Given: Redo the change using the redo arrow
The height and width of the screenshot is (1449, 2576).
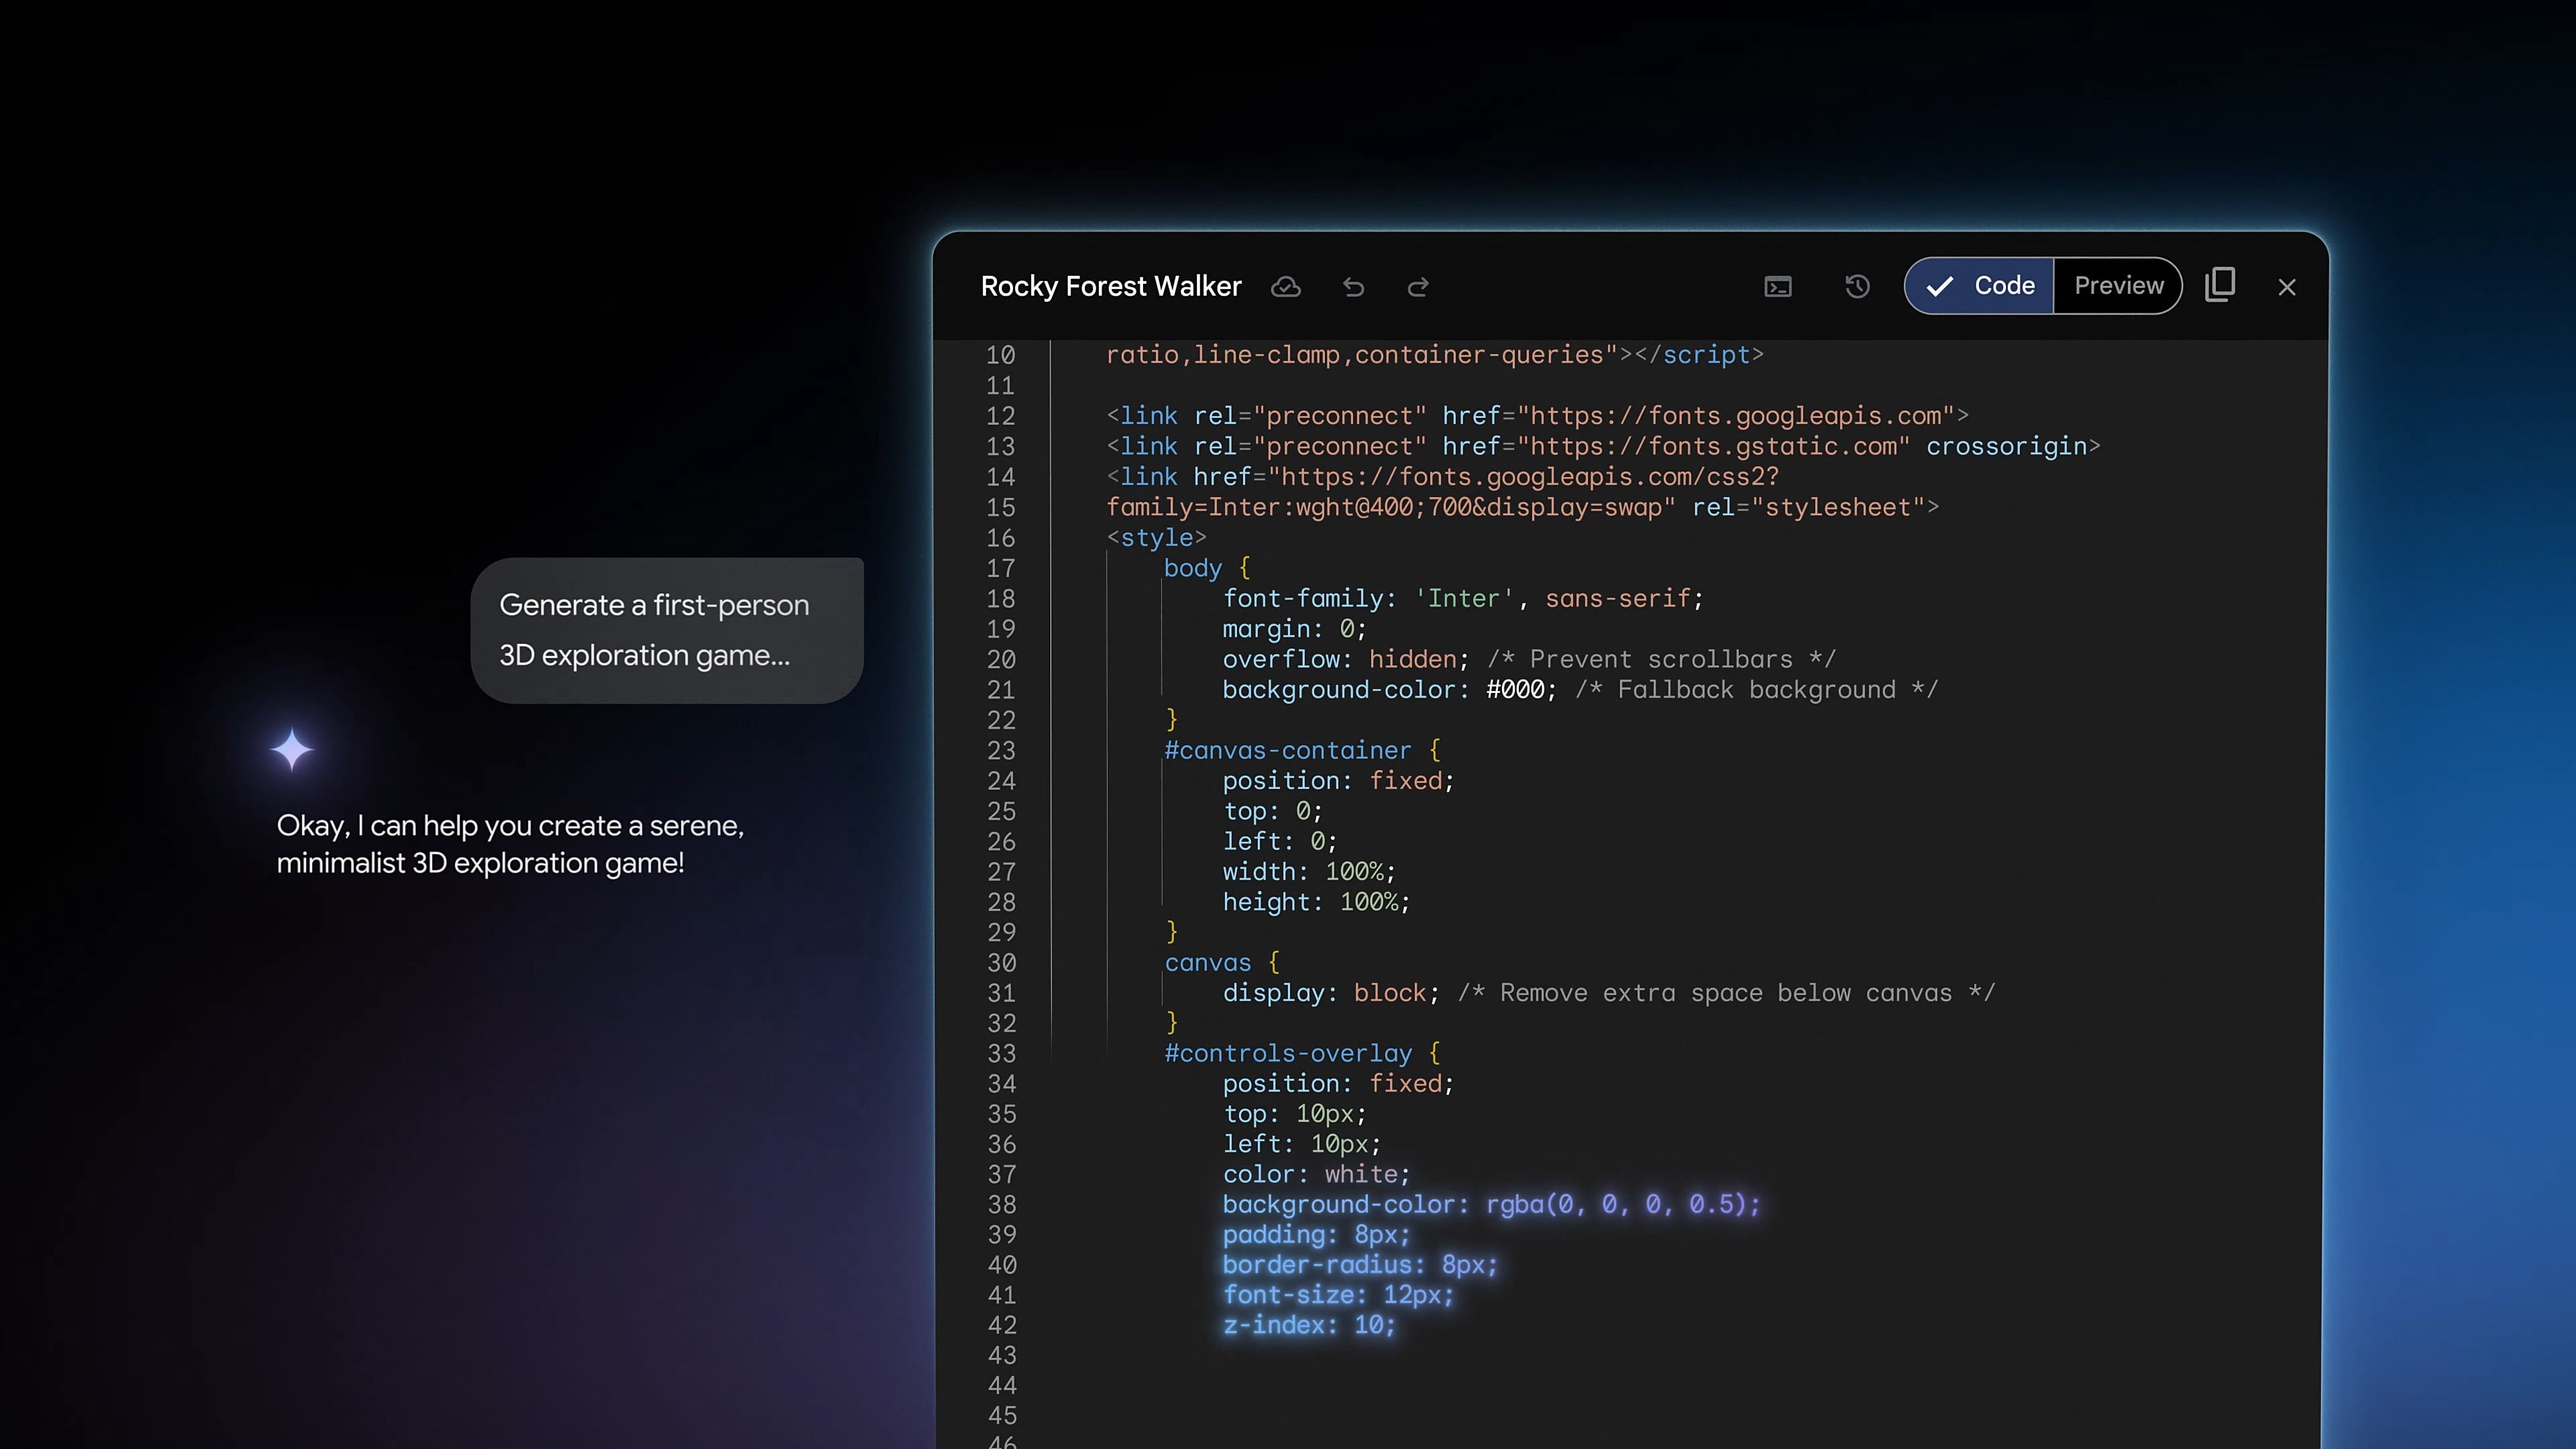Looking at the screenshot, I should pyautogui.click(x=1418, y=288).
